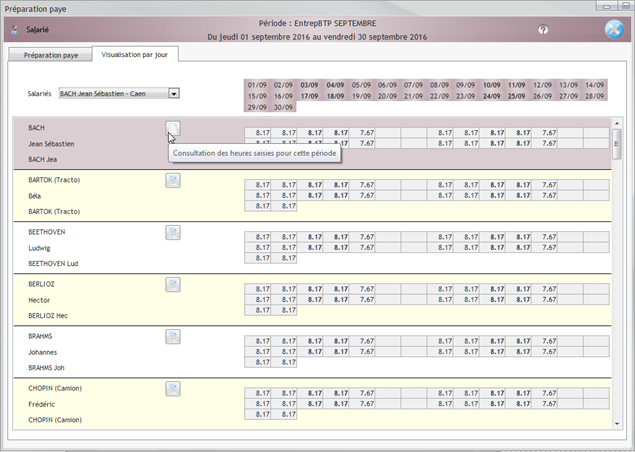
Task: Expand the Salariés dropdown list
Action: 174,93
